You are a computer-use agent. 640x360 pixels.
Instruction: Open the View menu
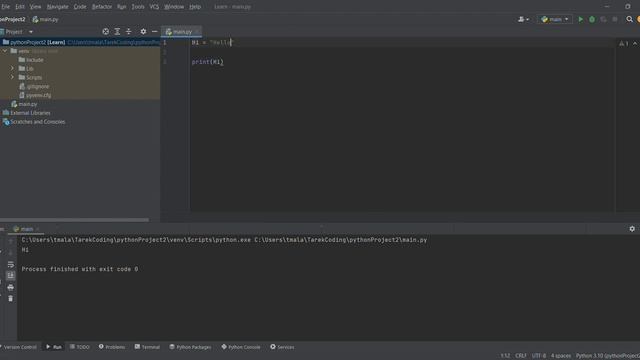[x=35, y=7]
